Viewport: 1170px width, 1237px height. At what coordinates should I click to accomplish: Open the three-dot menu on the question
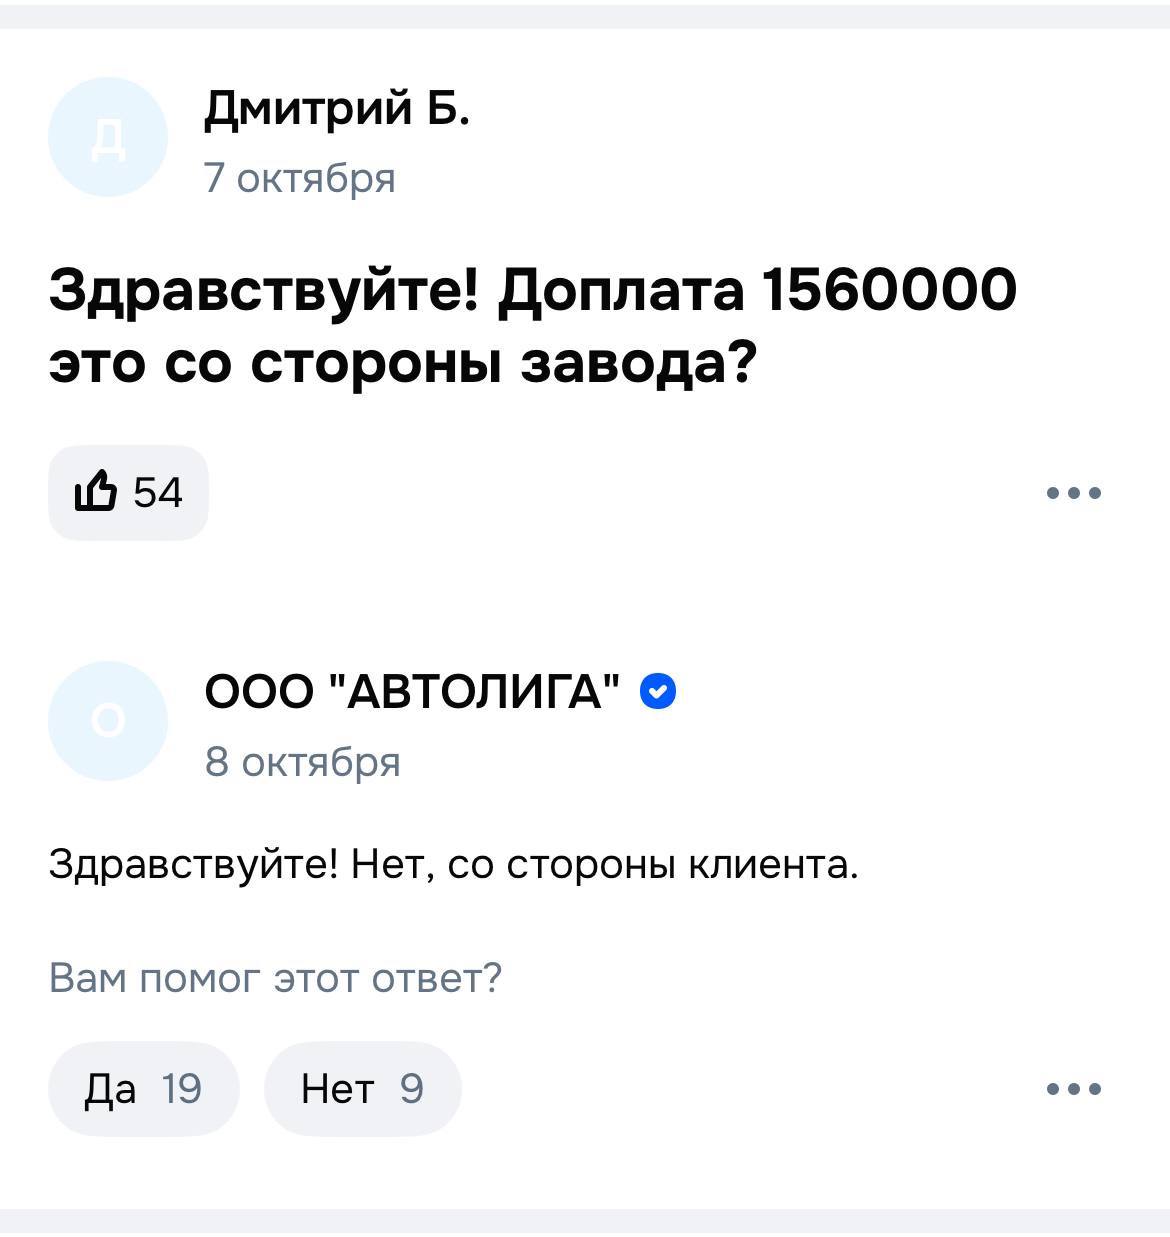pos(1075,491)
